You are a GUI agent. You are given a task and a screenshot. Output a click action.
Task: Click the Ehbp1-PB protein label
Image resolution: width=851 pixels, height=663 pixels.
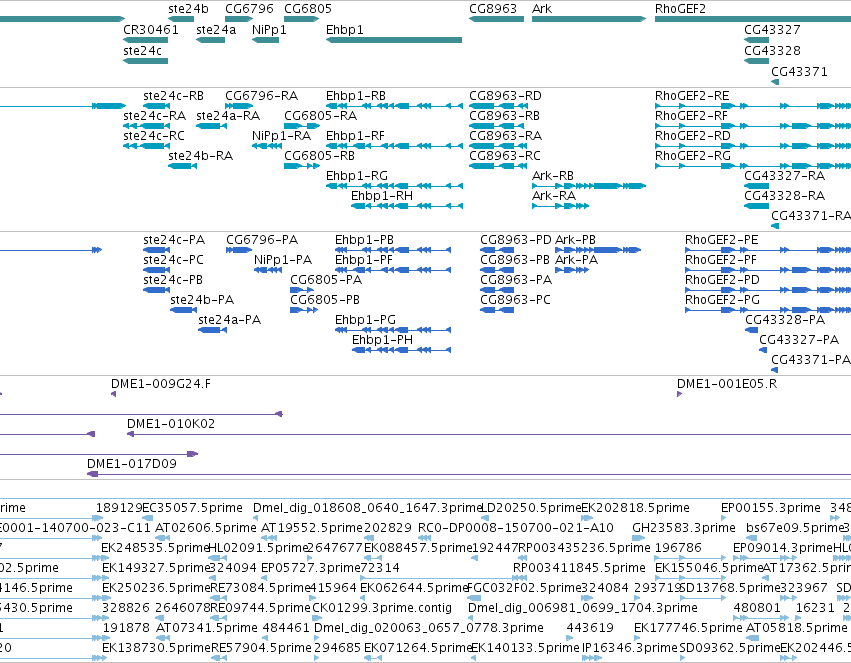(x=364, y=240)
